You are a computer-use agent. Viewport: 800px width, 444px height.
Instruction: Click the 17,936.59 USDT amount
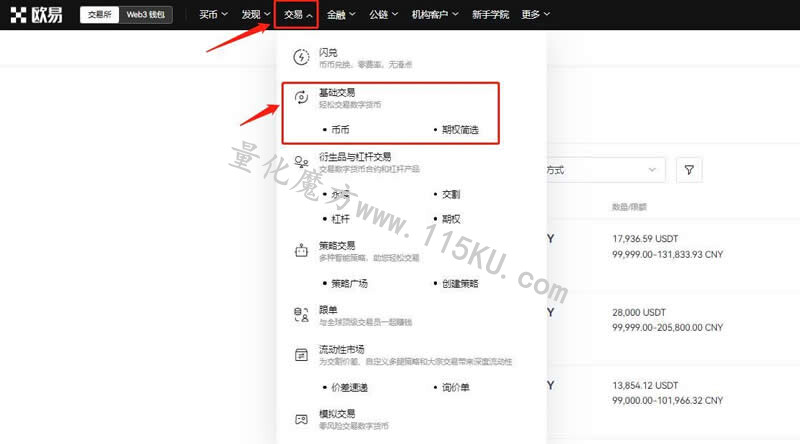tap(645, 238)
